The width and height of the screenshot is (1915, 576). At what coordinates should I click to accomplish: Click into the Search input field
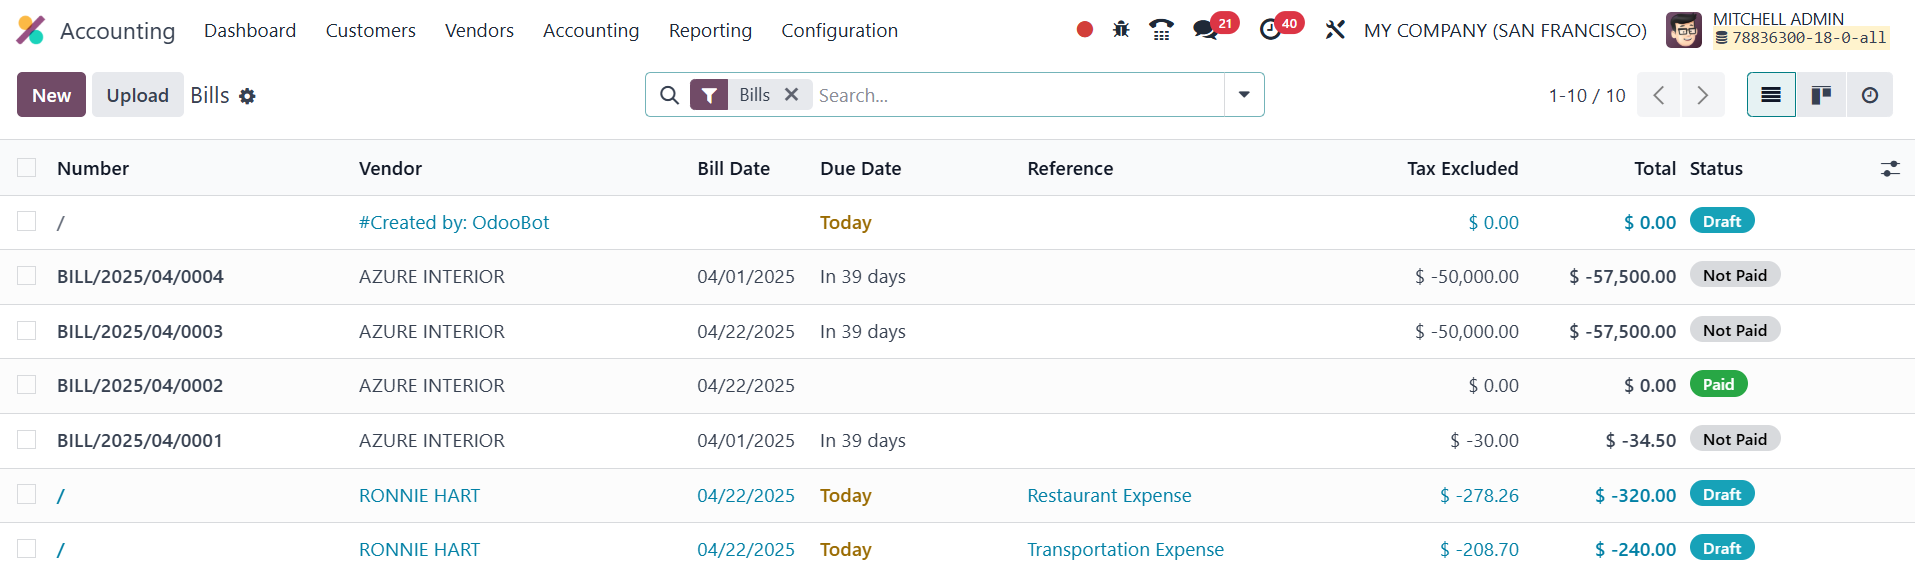click(x=1015, y=95)
